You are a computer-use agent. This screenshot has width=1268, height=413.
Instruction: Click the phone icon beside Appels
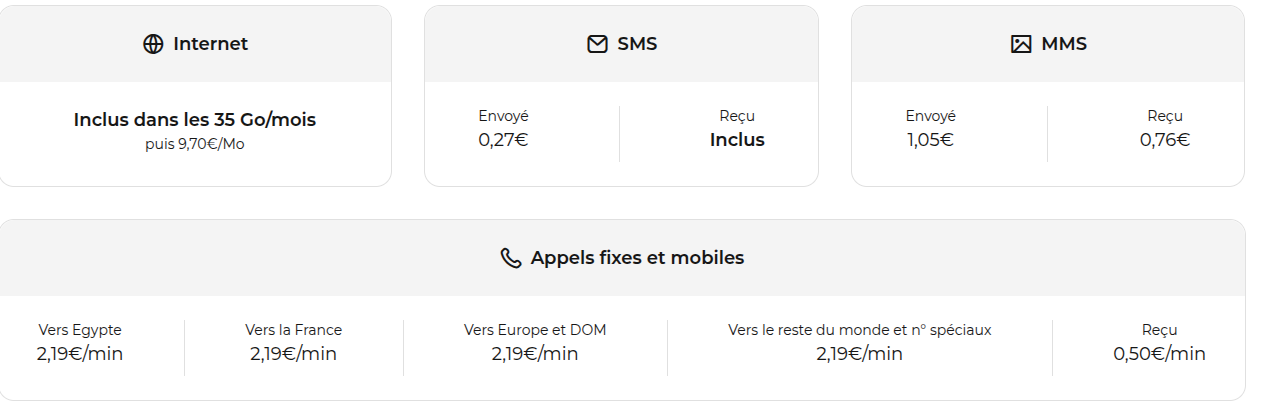pyautogui.click(x=511, y=258)
